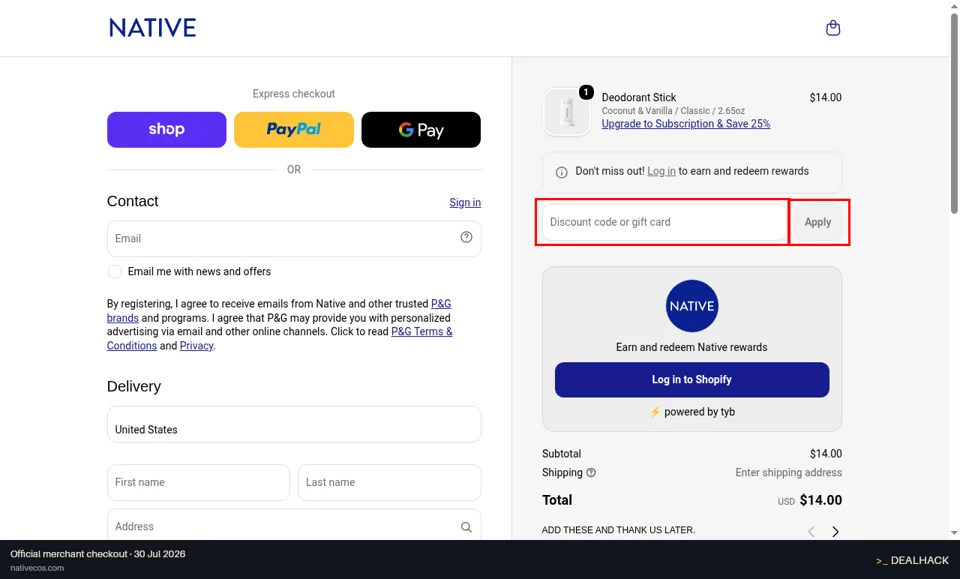Click the NATIVE logo in header
Screen dimensions: 960x579
(152, 28)
